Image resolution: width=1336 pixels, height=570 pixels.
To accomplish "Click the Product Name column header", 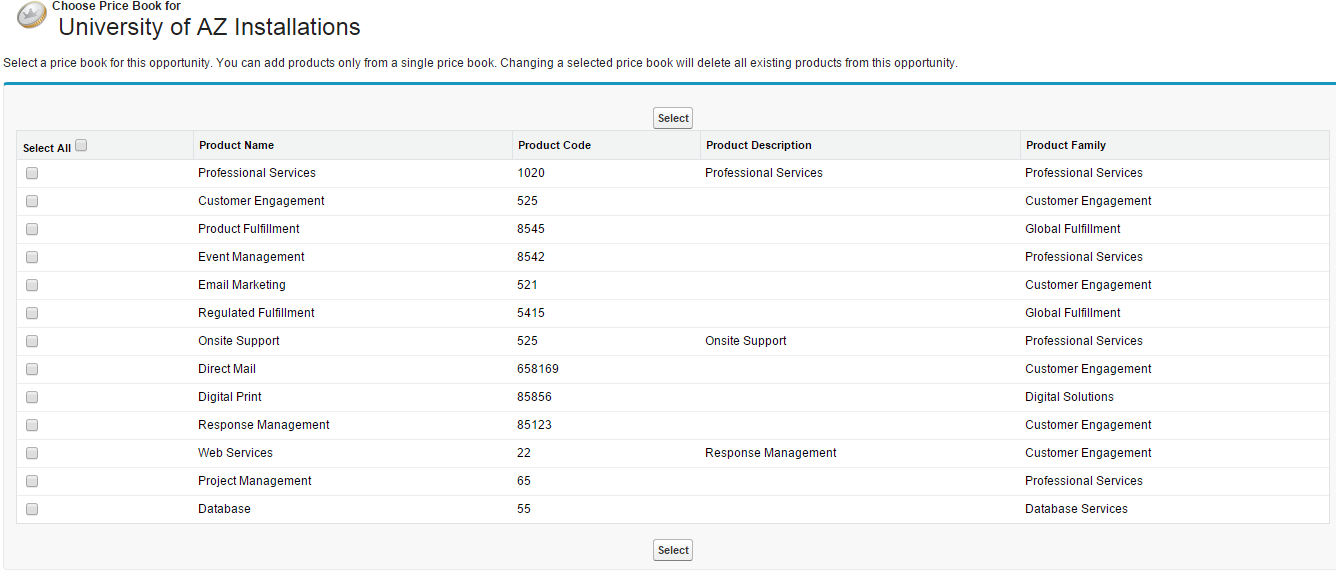I will pos(236,145).
